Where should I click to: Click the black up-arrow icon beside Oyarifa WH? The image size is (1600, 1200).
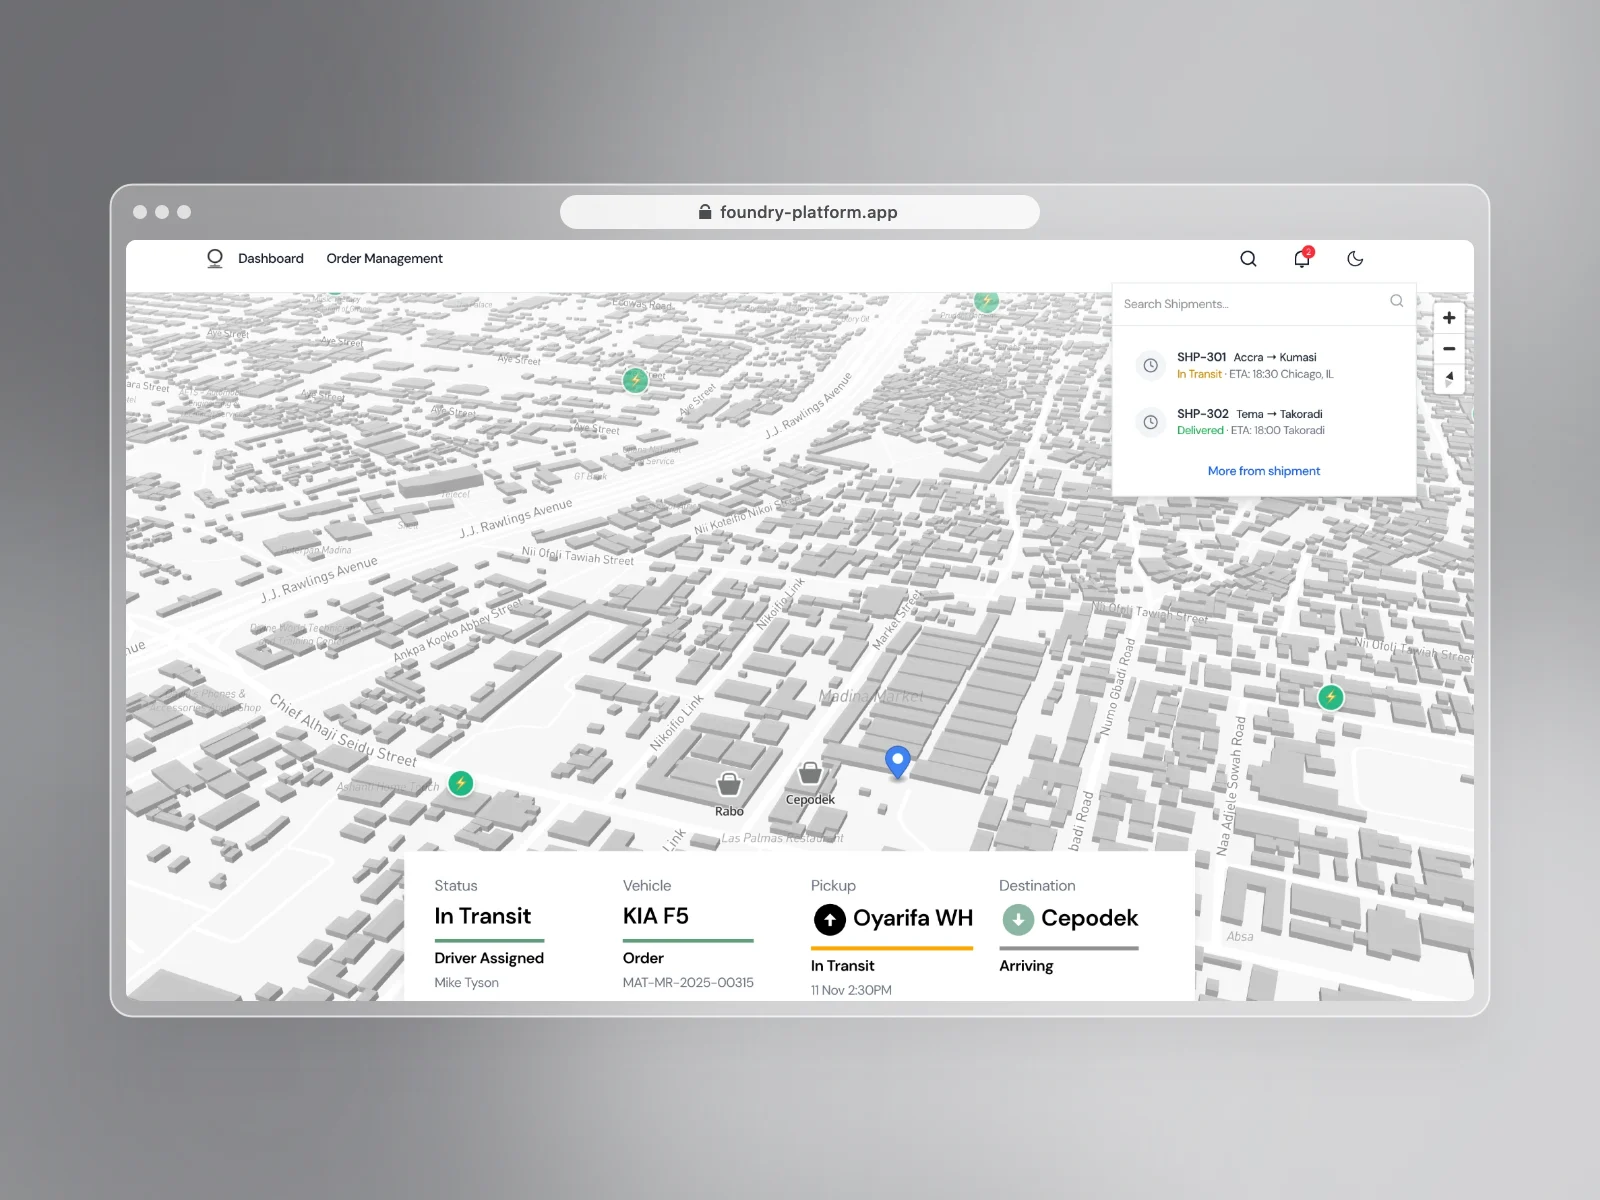pyautogui.click(x=829, y=919)
